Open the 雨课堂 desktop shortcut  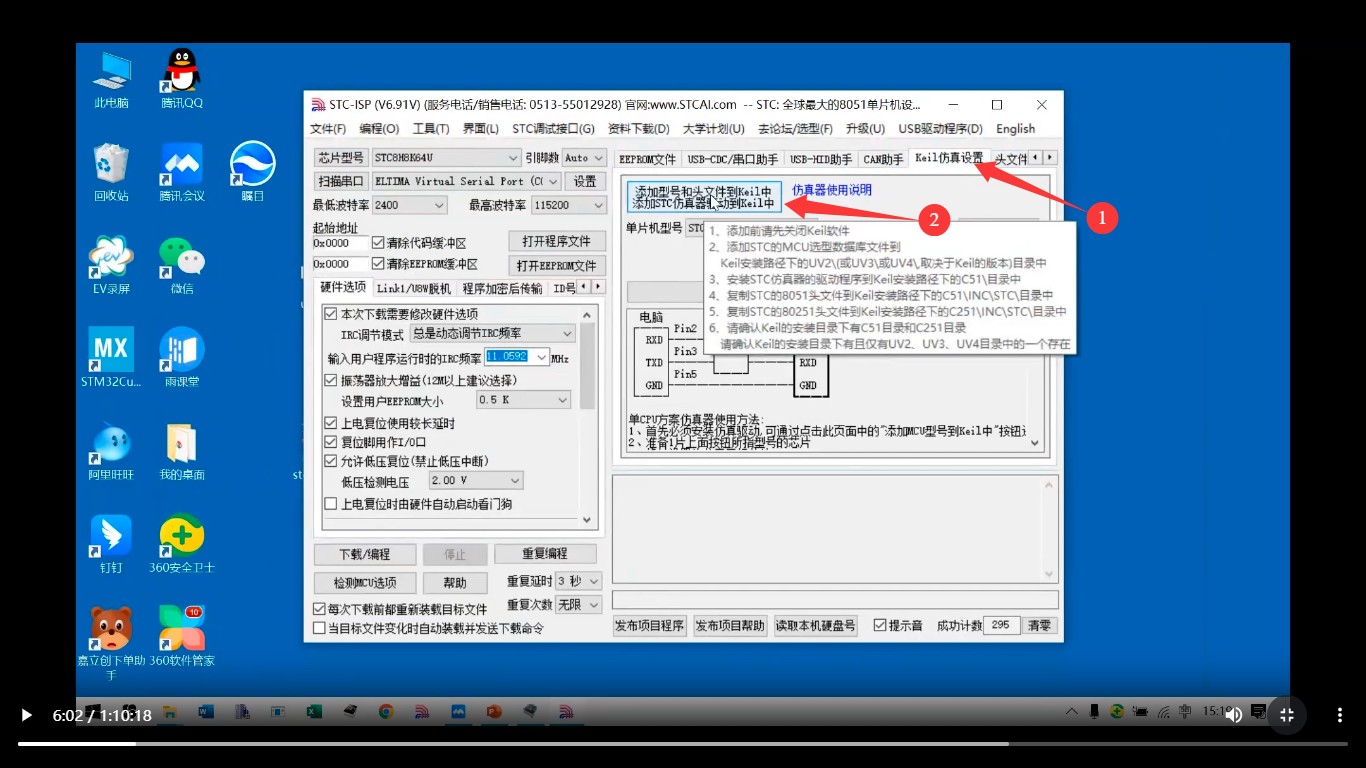181,357
